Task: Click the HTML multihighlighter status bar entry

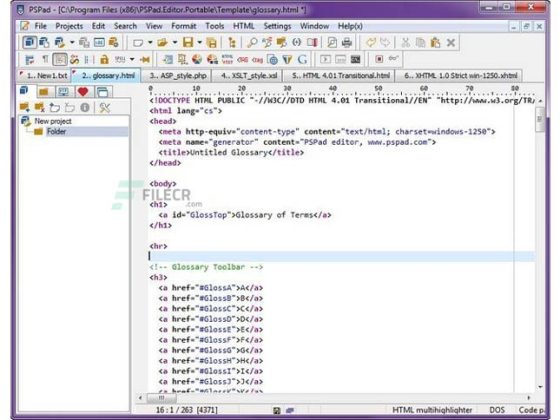Action: pyautogui.click(x=432, y=410)
